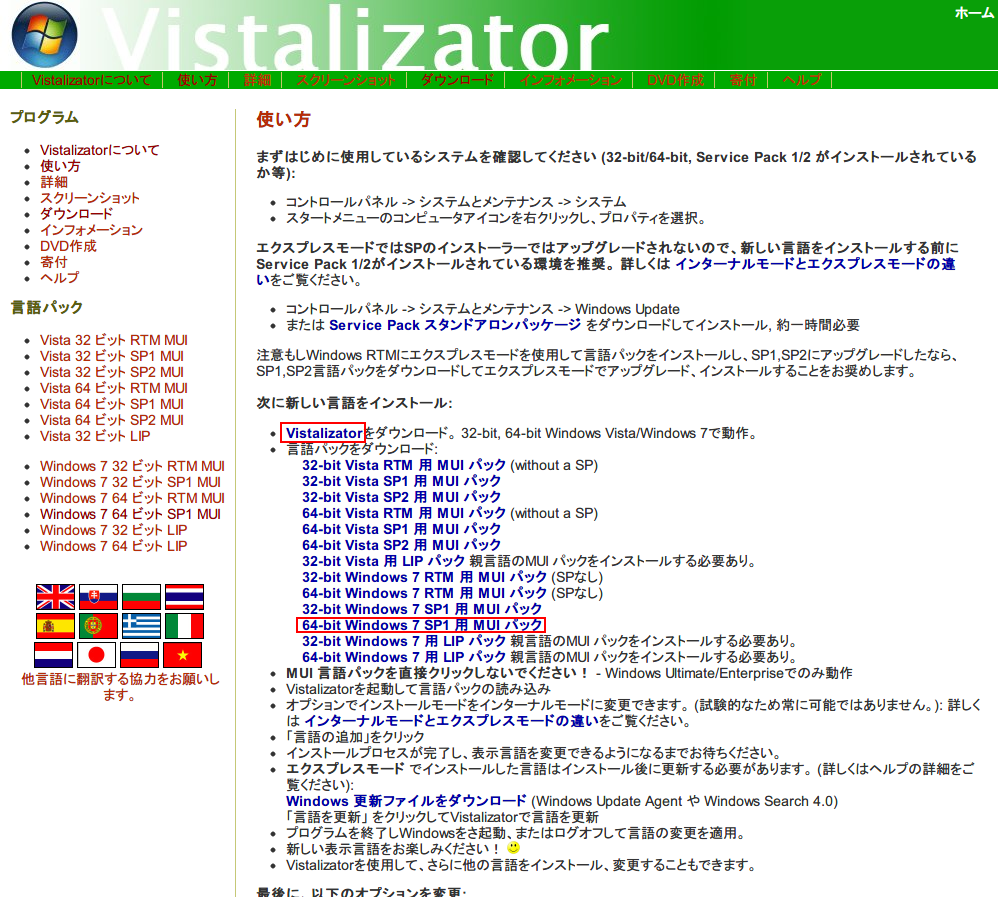Choose the Italian flag
998x897 pixels.
click(x=185, y=626)
